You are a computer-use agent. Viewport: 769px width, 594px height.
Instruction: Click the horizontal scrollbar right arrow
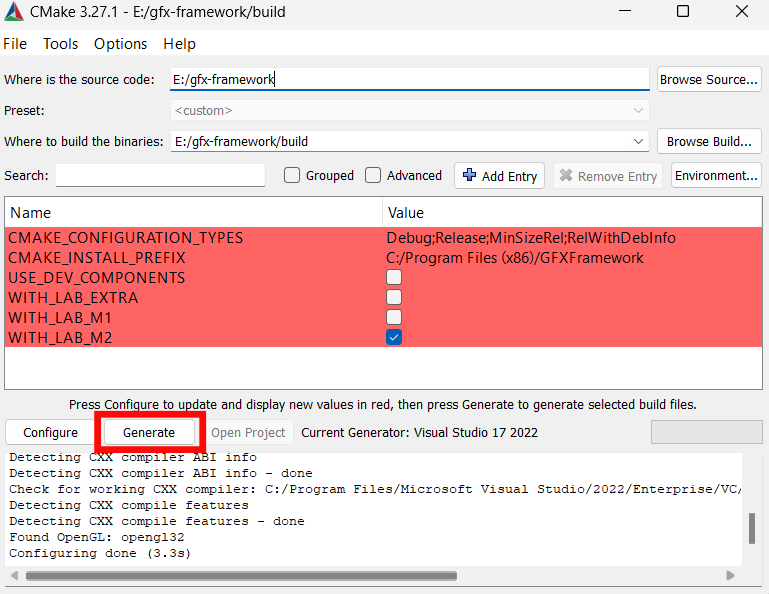(x=730, y=575)
